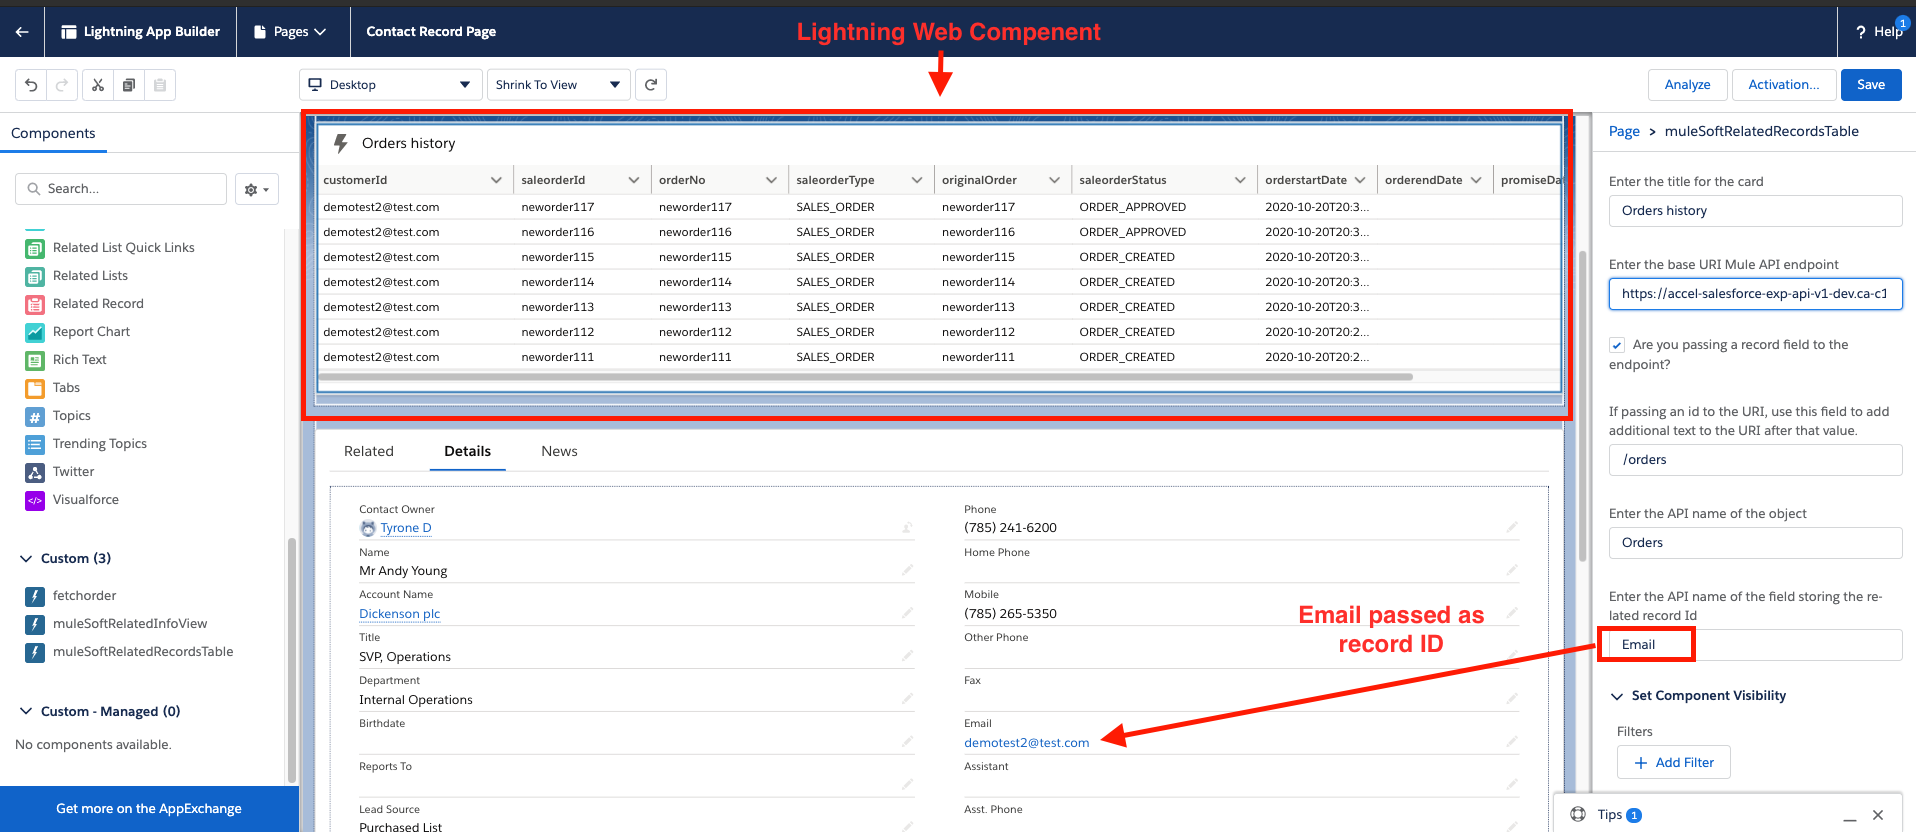Viewport: 1916px width, 832px height.
Task: Select the Topics component icon
Action: click(35, 416)
